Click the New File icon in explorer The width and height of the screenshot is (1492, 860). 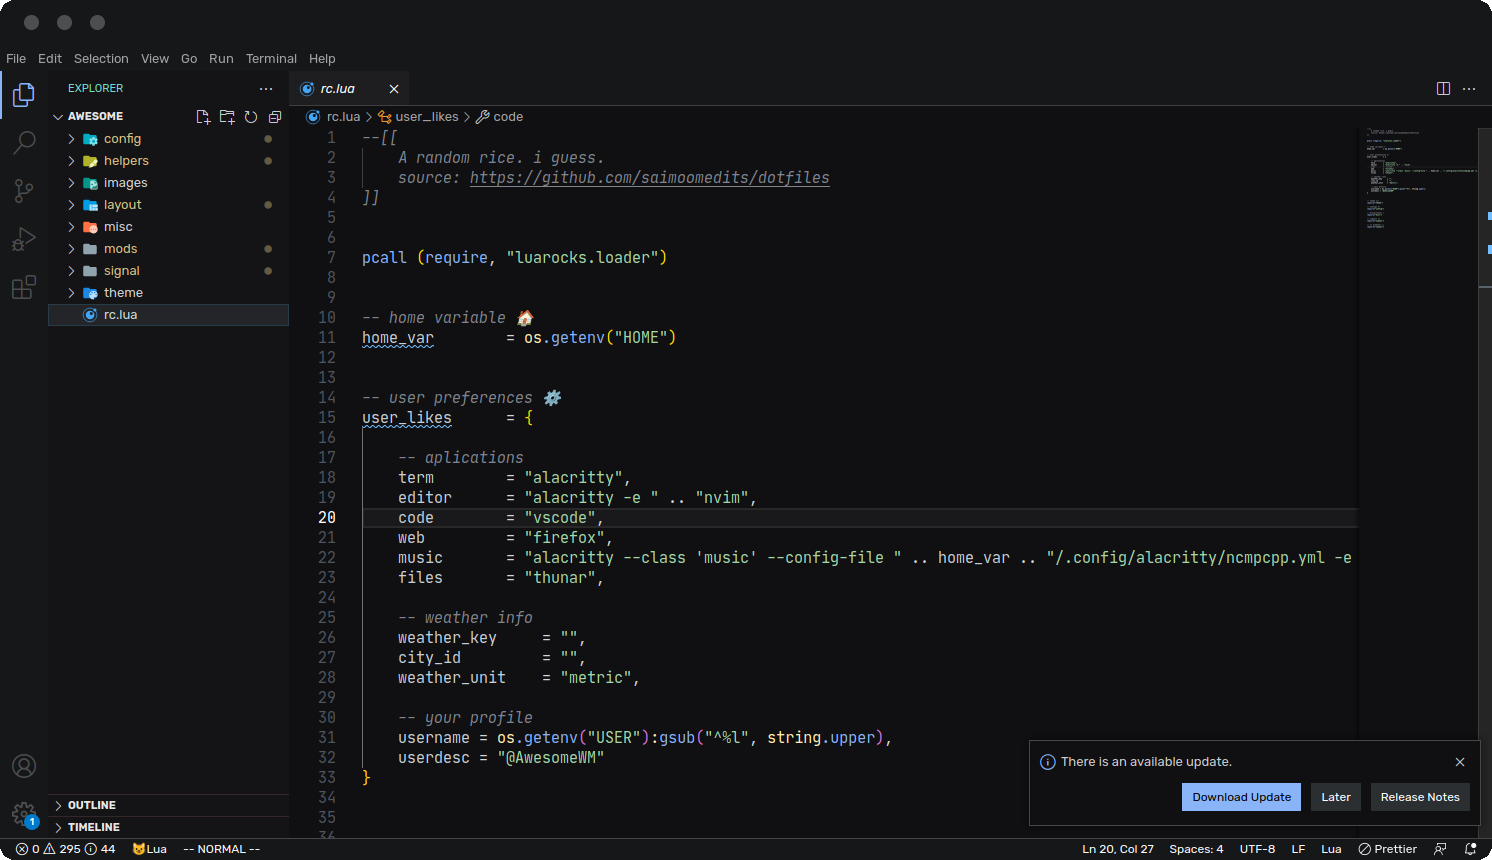pyautogui.click(x=203, y=117)
